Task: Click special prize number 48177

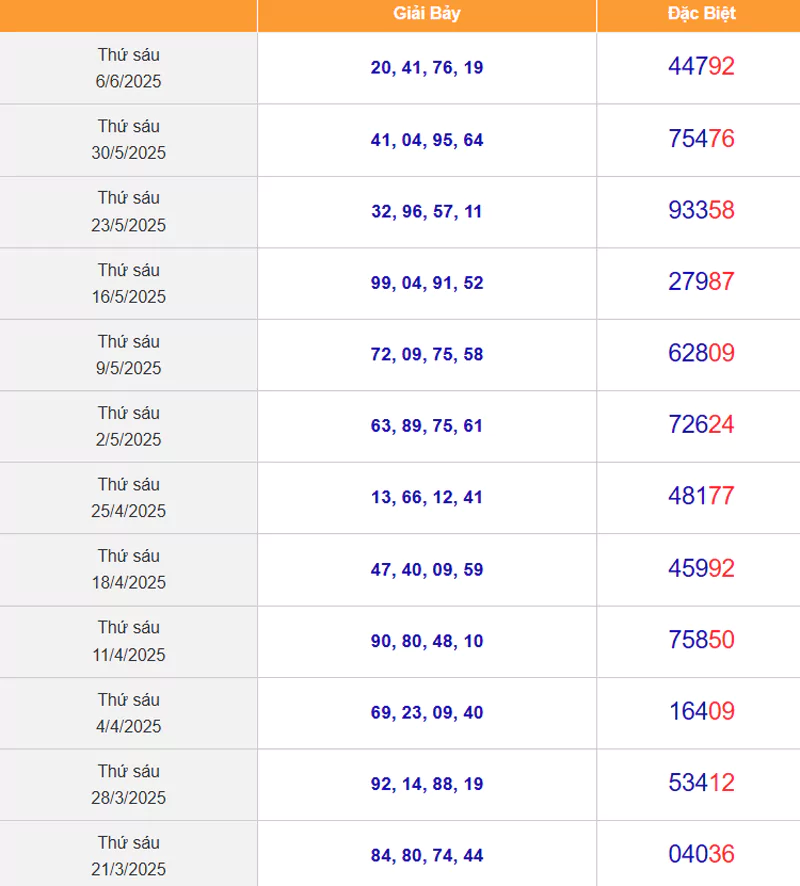Action: click(701, 496)
